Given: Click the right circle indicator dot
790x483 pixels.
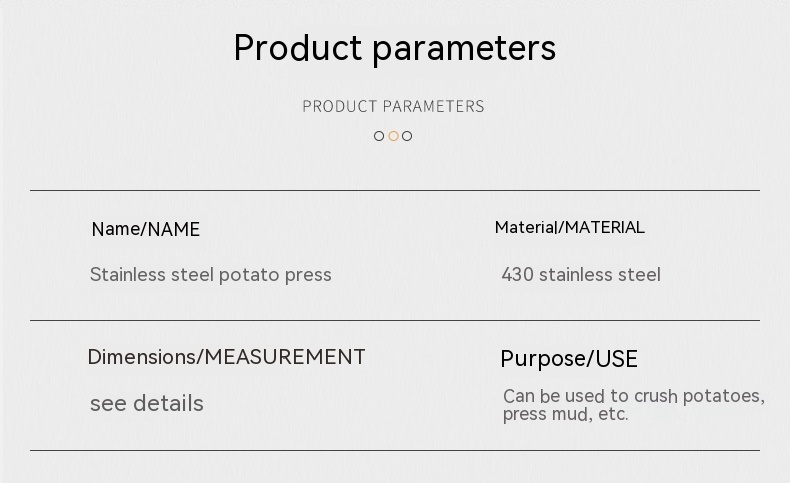Looking at the screenshot, I should (x=407, y=136).
